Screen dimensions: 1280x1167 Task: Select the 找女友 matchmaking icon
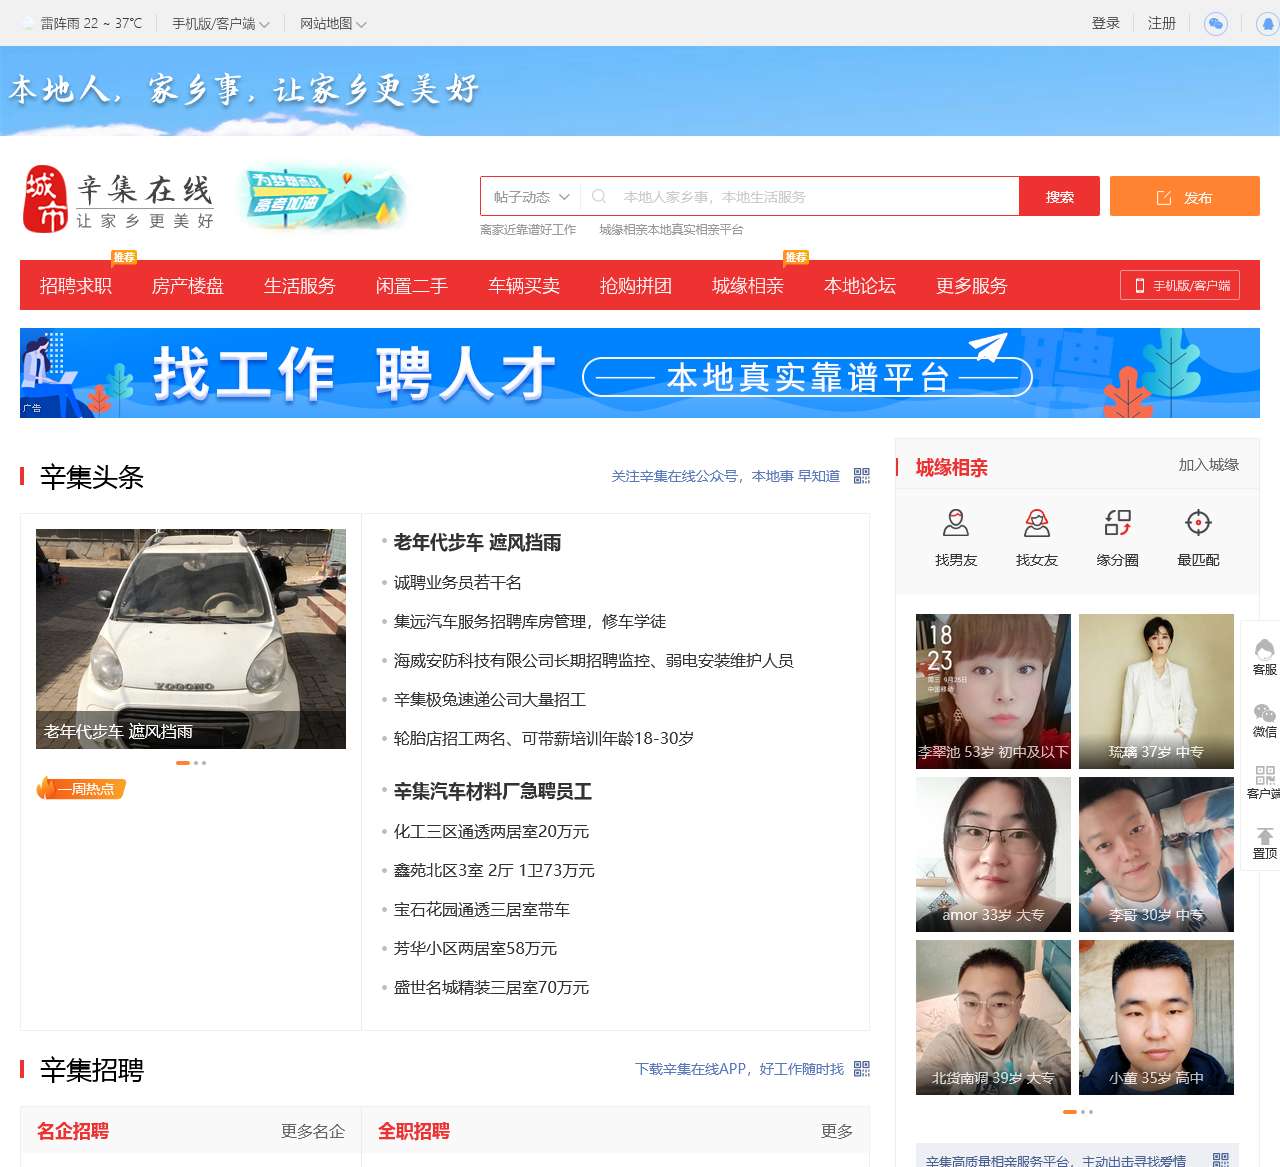1037,537
